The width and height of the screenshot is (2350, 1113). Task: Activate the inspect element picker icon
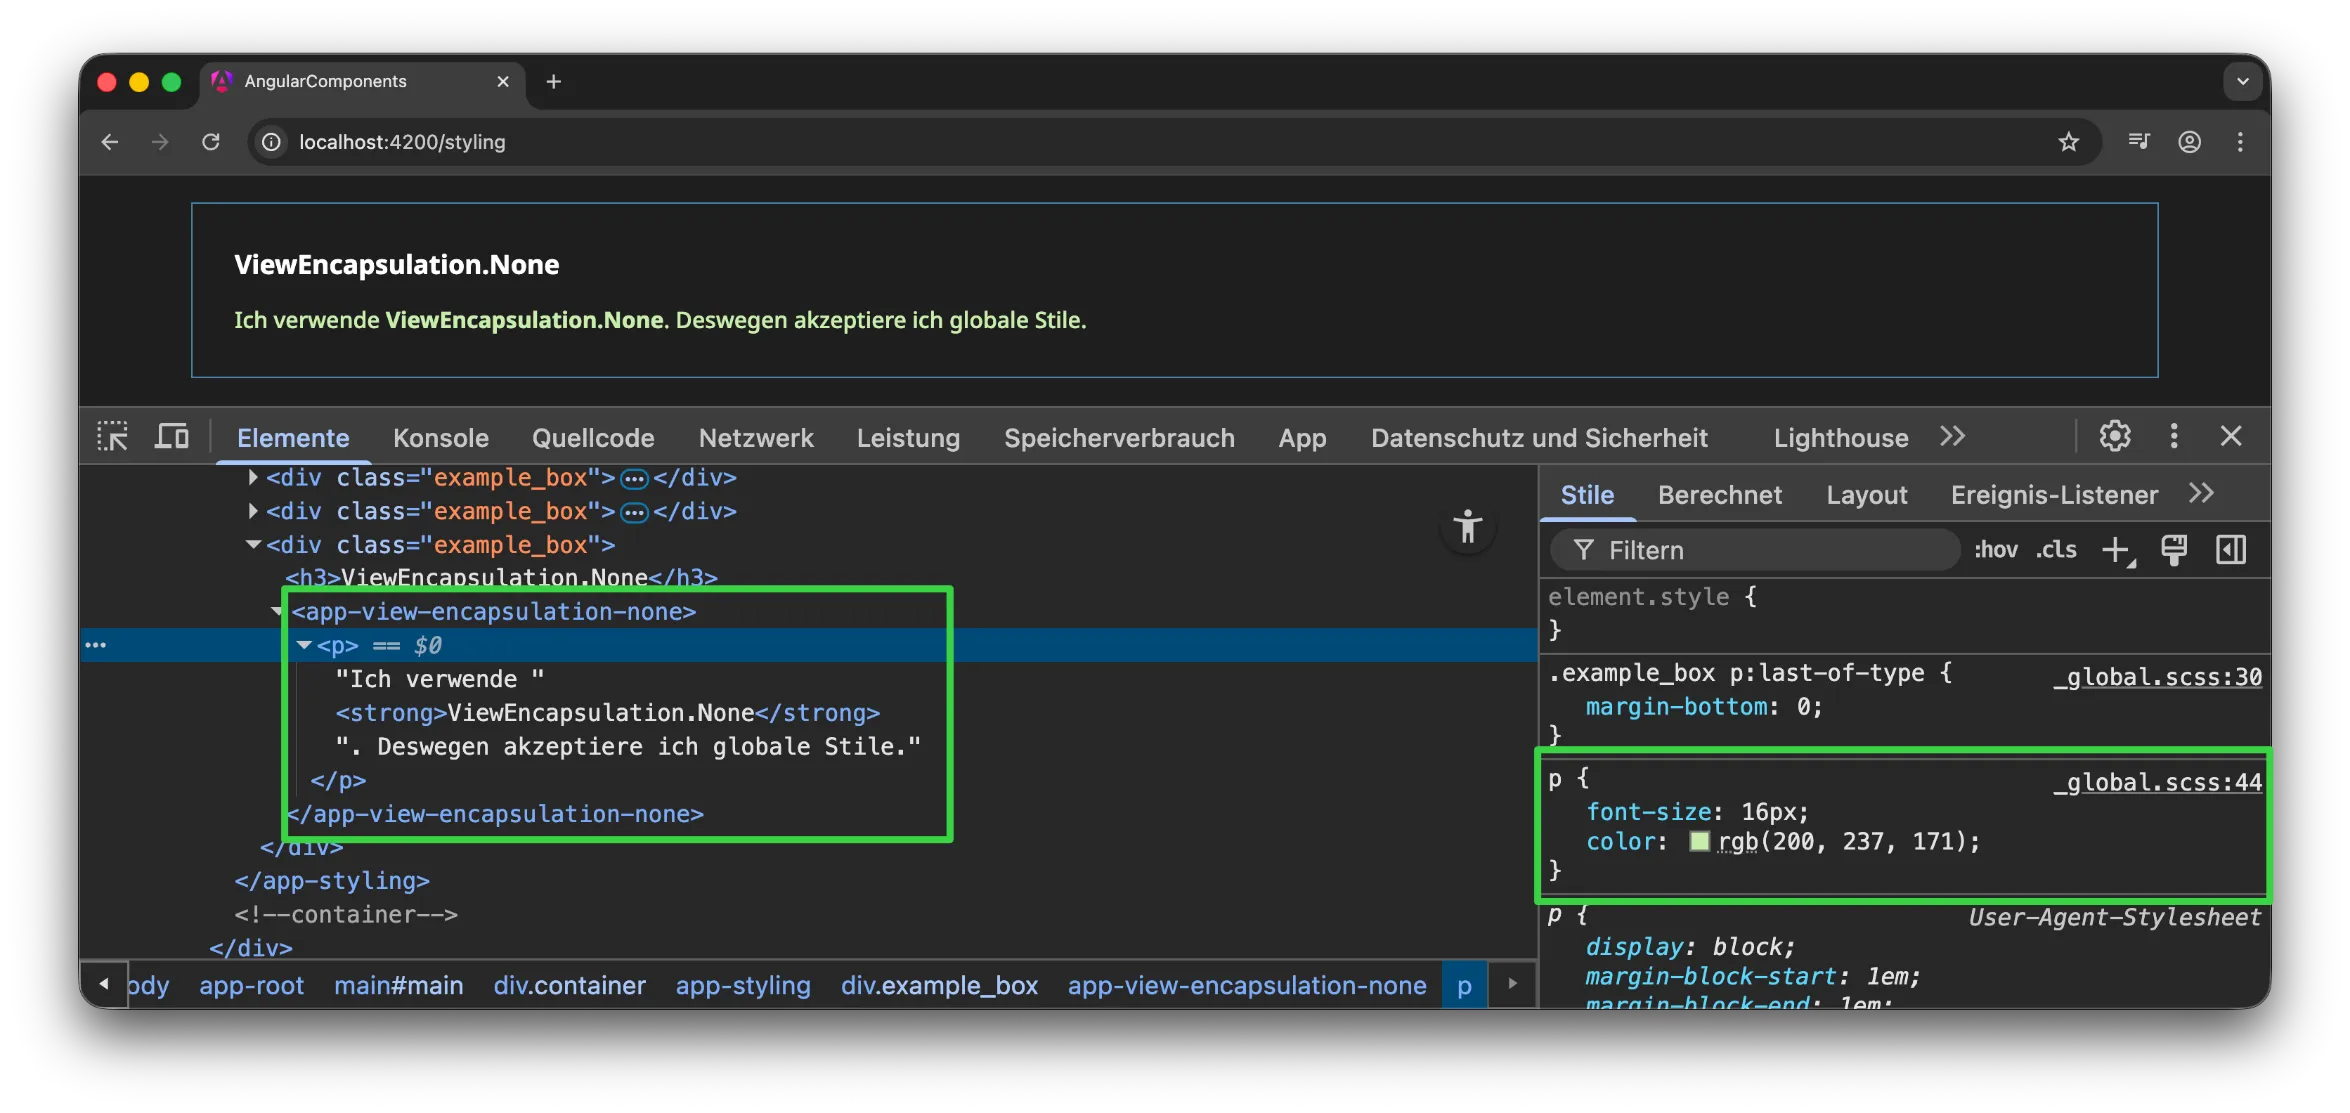coord(112,437)
